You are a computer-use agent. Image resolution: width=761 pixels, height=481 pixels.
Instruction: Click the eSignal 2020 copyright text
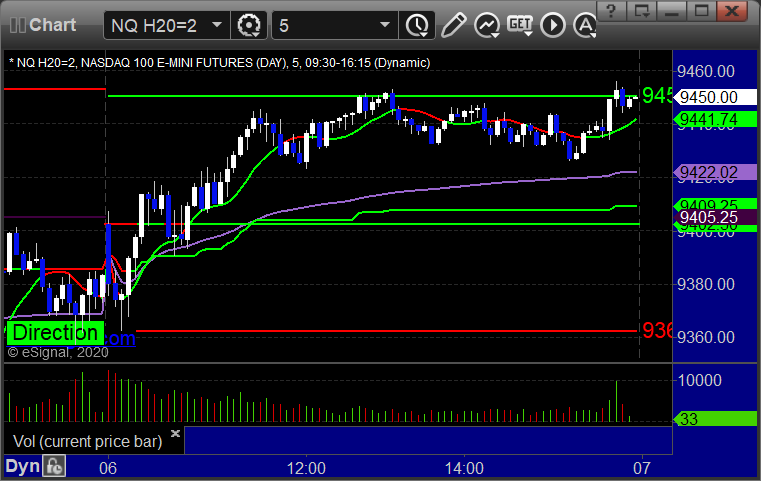58,352
